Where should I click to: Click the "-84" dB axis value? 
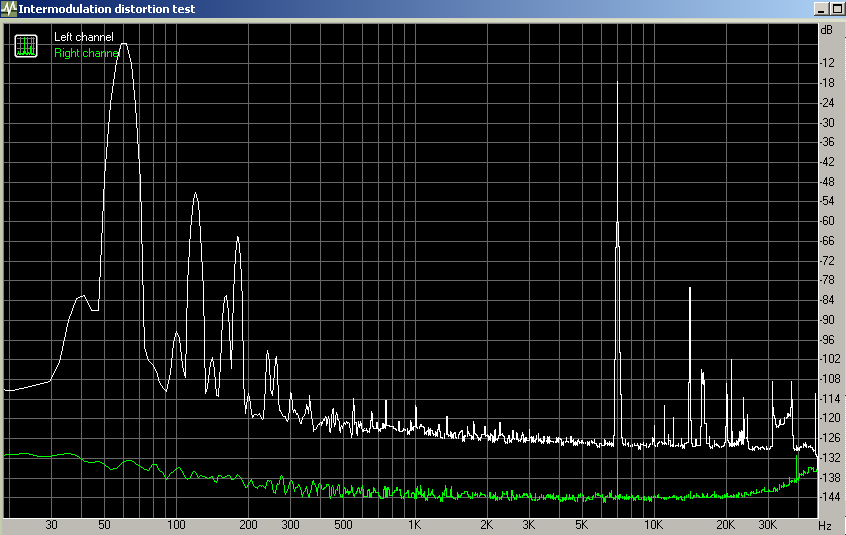coord(827,300)
